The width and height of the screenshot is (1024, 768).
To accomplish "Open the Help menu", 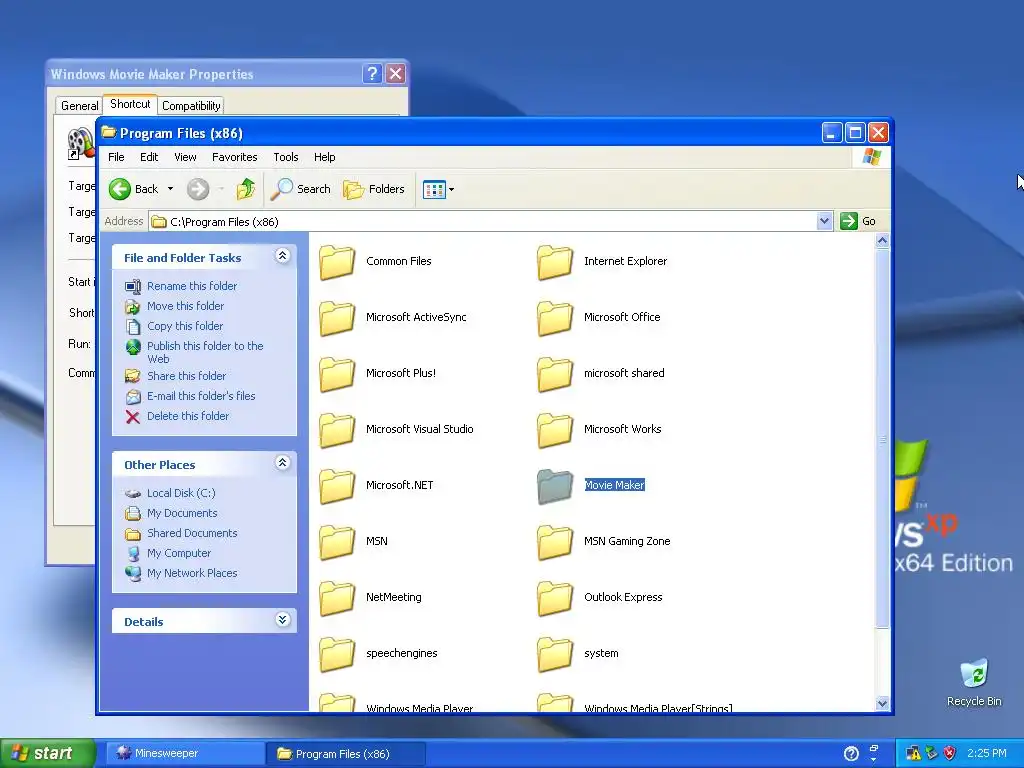I will pos(325,157).
